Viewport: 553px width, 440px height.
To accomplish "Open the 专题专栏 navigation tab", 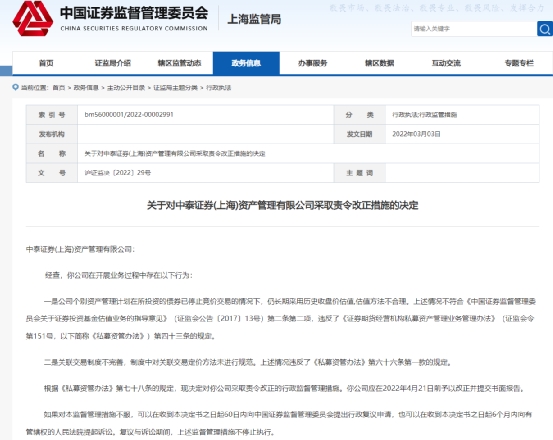I will (519, 63).
